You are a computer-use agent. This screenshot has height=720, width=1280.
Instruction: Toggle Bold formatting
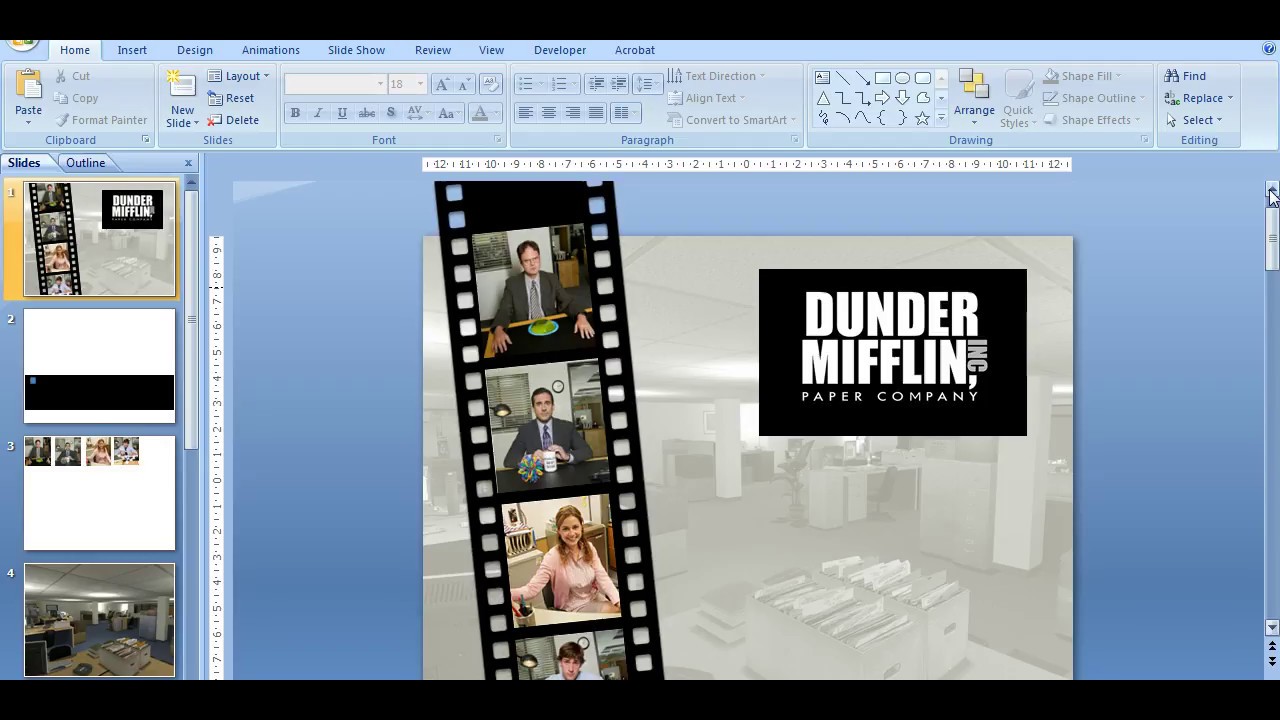coord(295,113)
